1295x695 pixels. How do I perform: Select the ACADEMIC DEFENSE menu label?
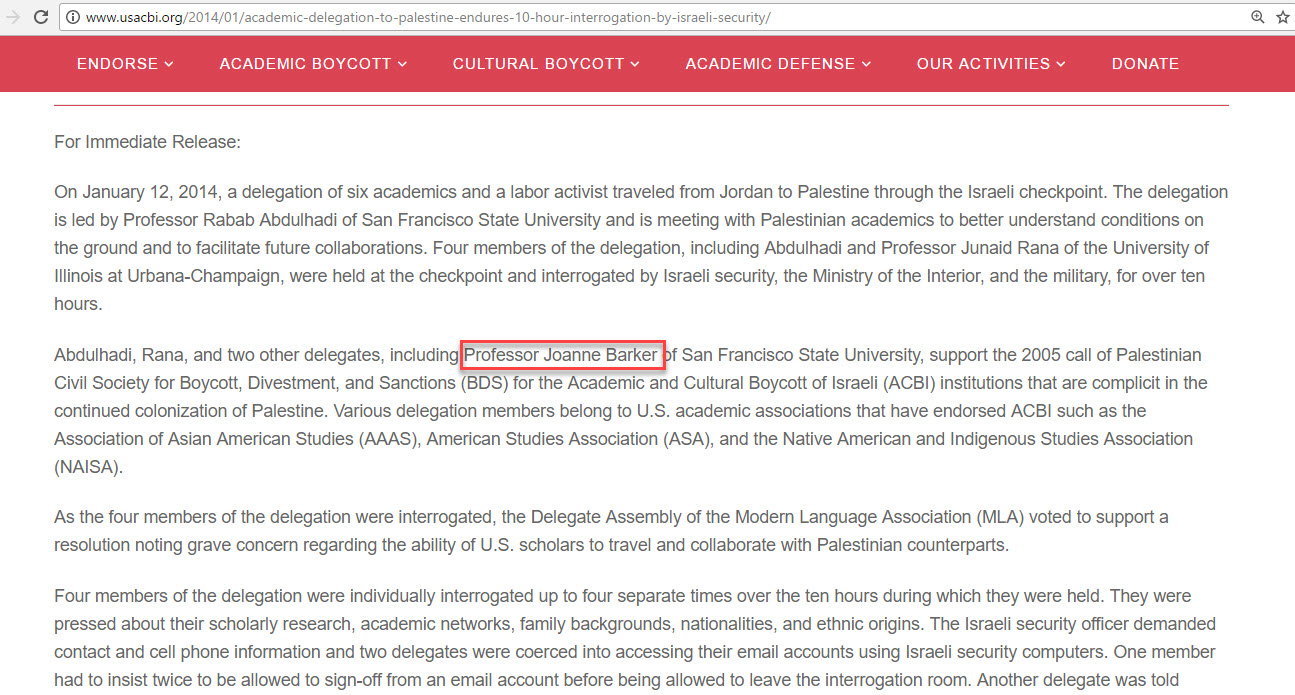click(x=770, y=64)
